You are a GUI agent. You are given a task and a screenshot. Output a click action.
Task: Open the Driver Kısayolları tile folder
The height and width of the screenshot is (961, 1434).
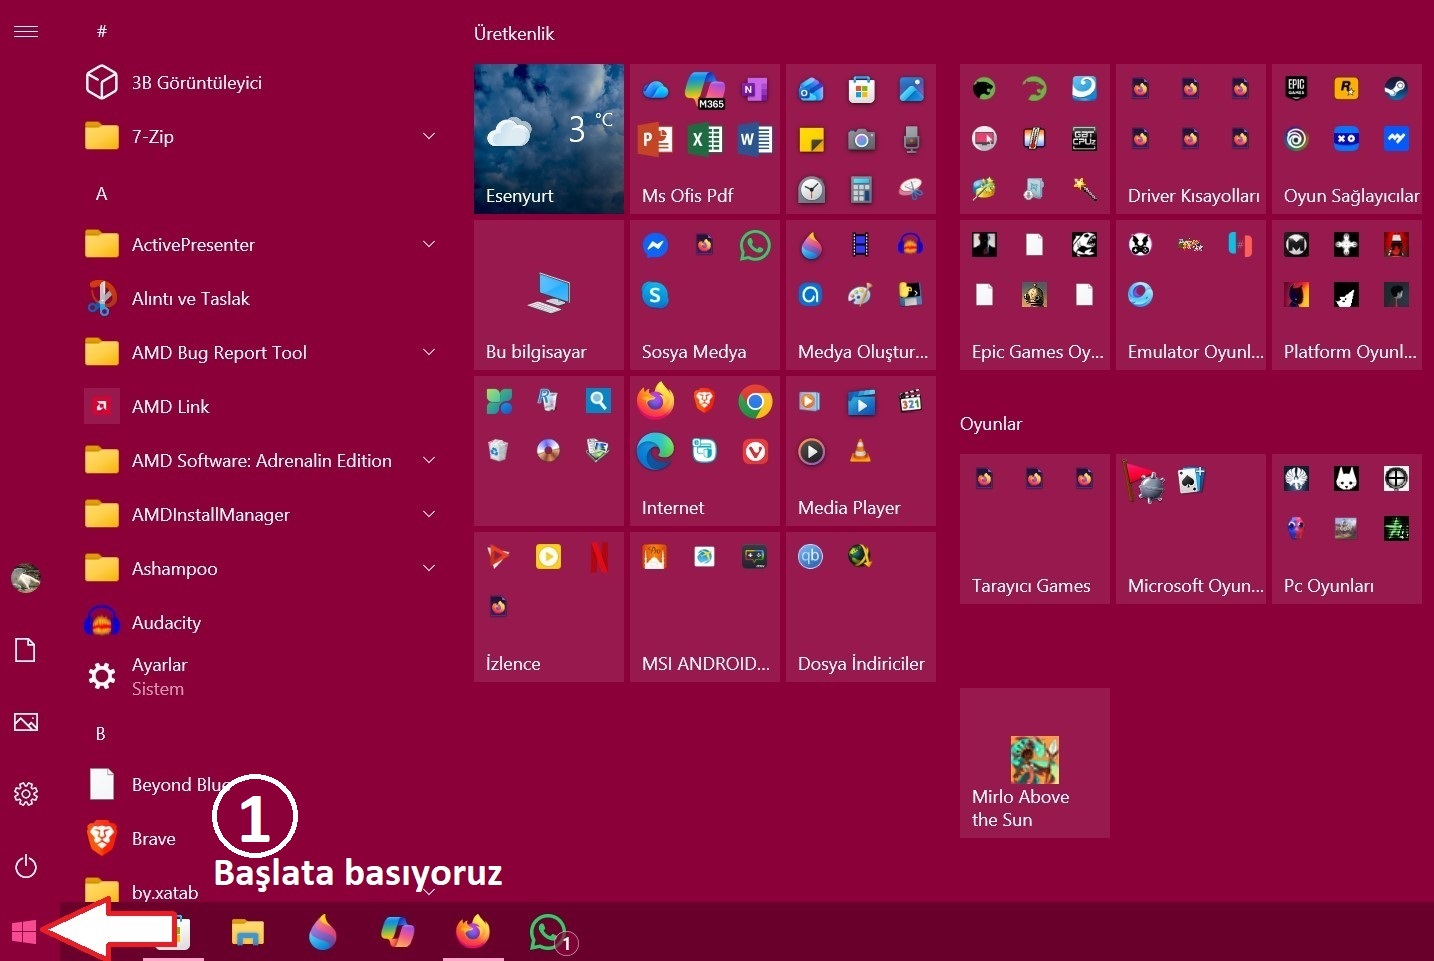coord(1191,139)
